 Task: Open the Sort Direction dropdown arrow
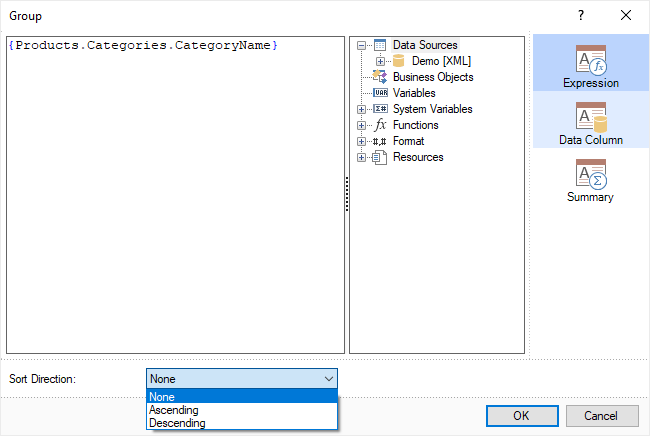(x=329, y=379)
